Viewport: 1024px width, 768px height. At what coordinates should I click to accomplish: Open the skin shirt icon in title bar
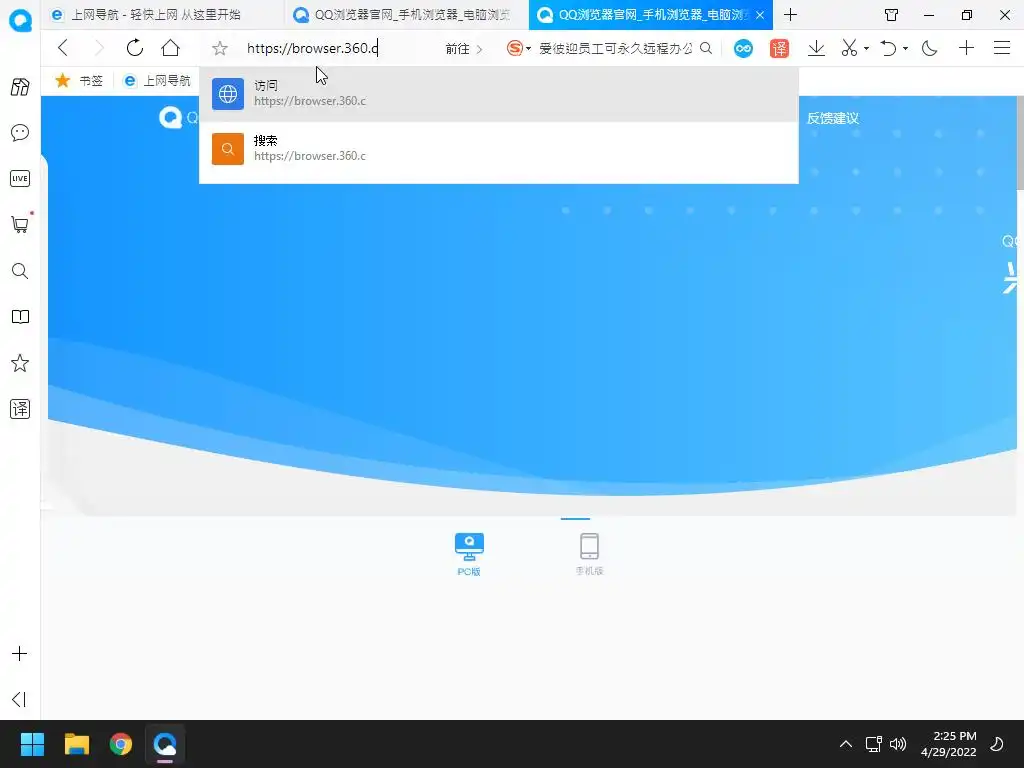(x=891, y=14)
